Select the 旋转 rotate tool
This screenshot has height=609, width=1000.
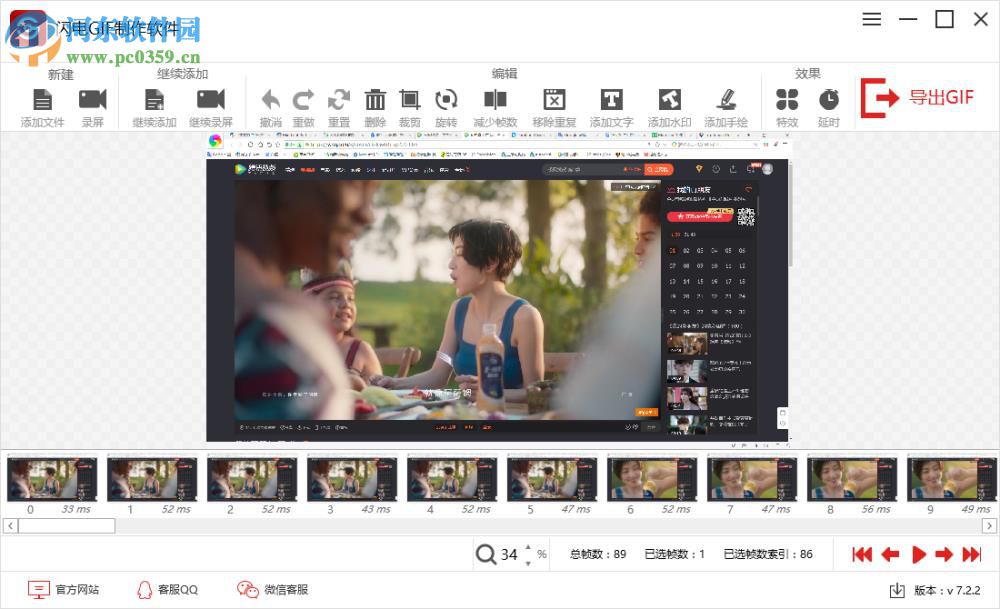pyautogui.click(x=446, y=100)
